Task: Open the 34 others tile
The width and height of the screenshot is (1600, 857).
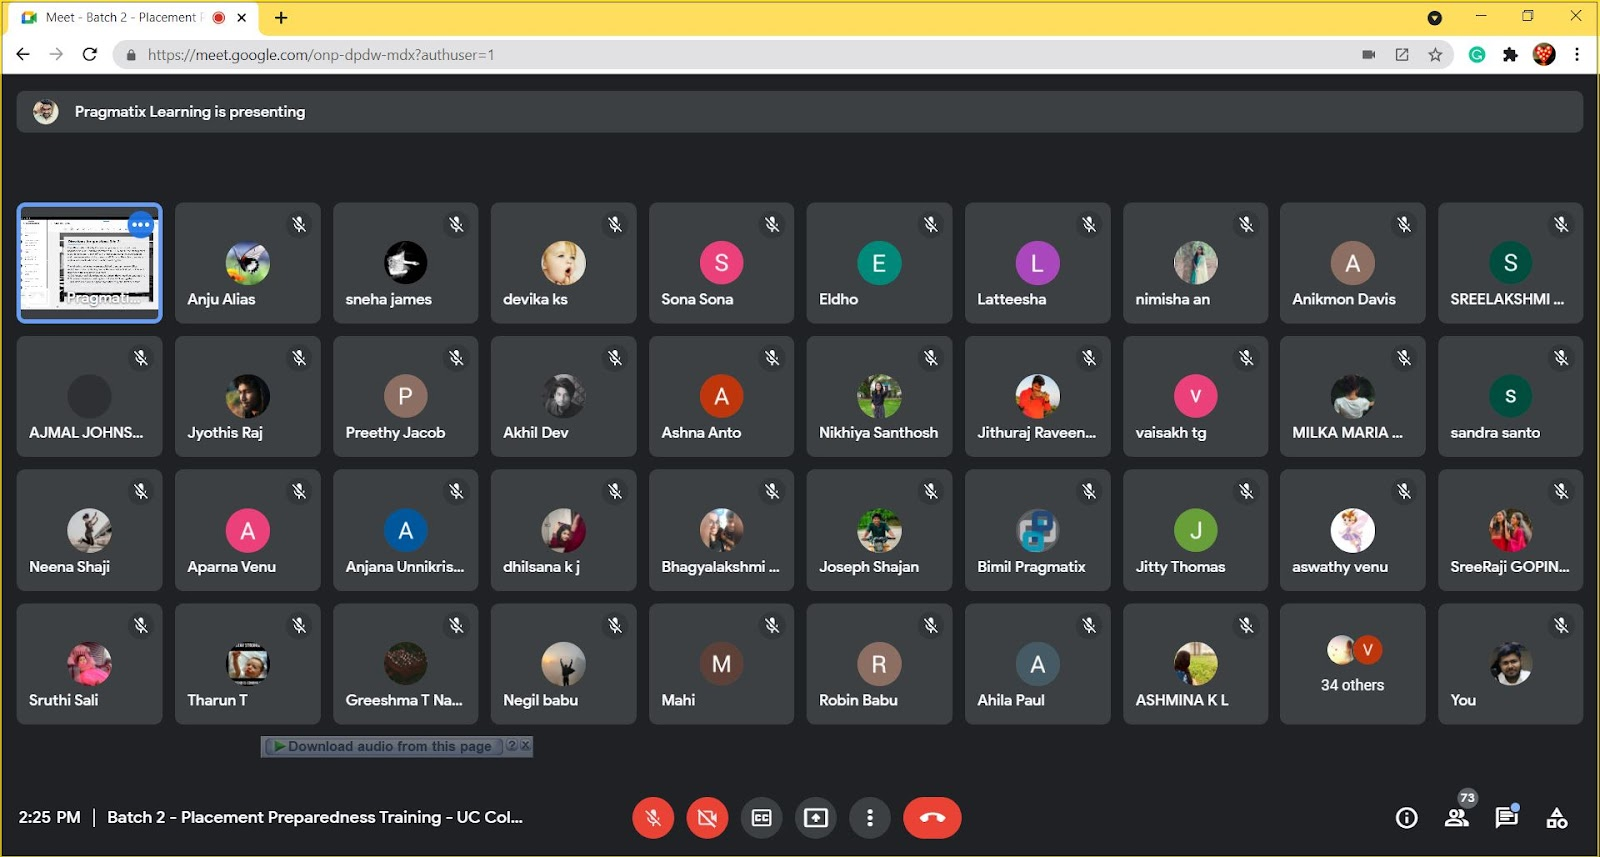Action: click(x=1352, y=664)
